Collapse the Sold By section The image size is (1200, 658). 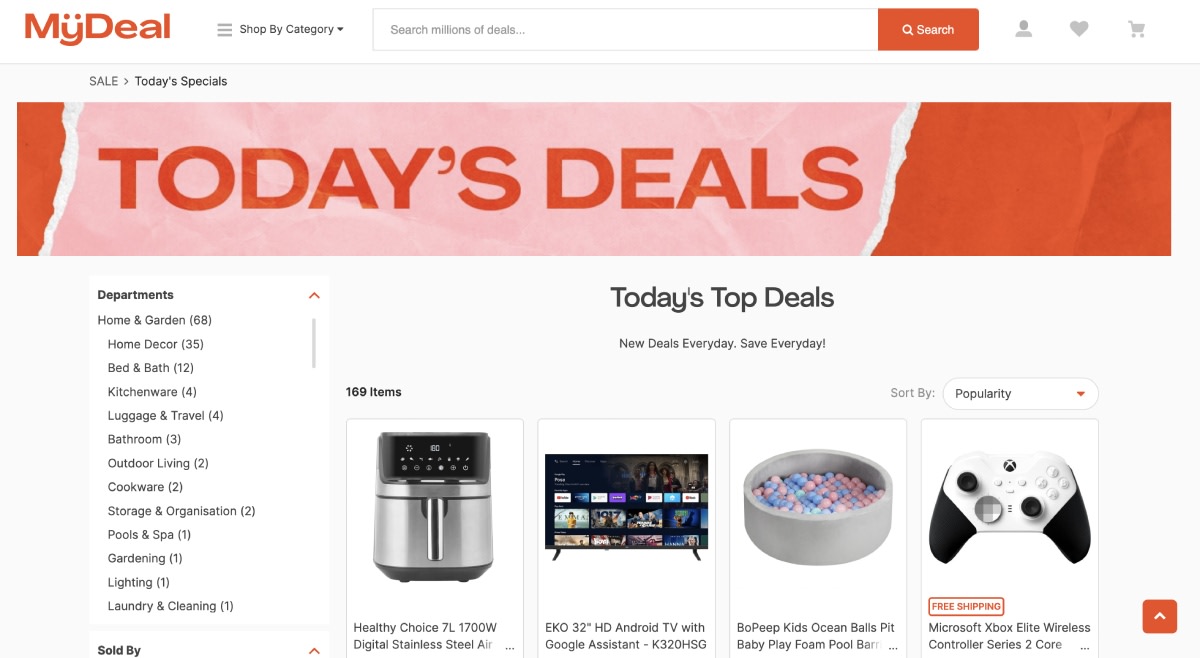click(314, 650)
